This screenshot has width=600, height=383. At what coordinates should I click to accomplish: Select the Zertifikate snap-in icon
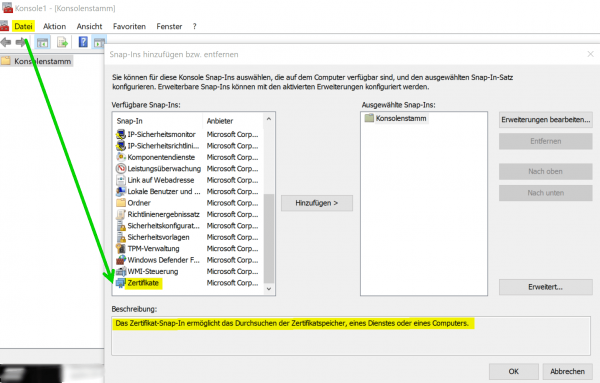pyautogui.click(x=121, y=283)
